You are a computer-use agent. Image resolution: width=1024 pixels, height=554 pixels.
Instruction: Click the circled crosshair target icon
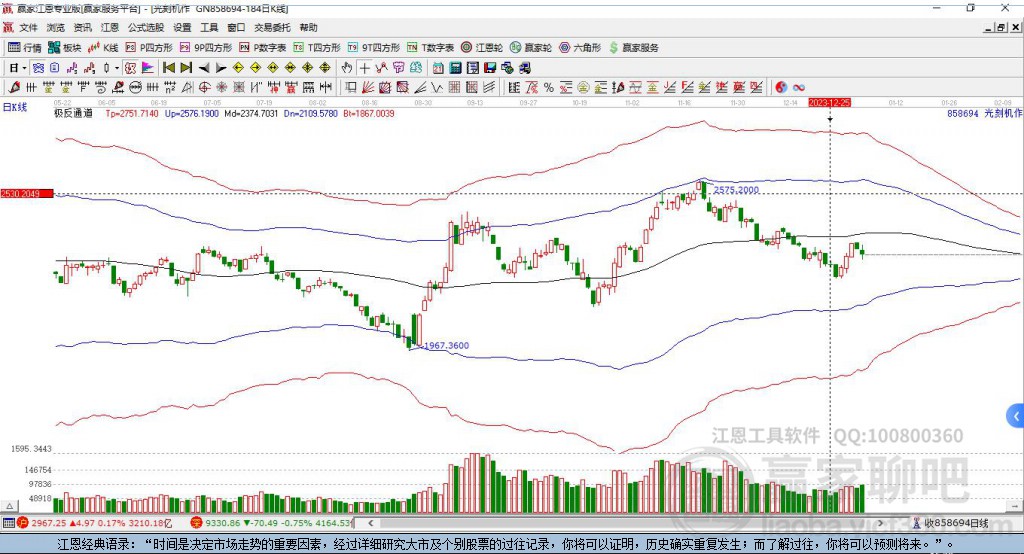(x=204, y=88)
